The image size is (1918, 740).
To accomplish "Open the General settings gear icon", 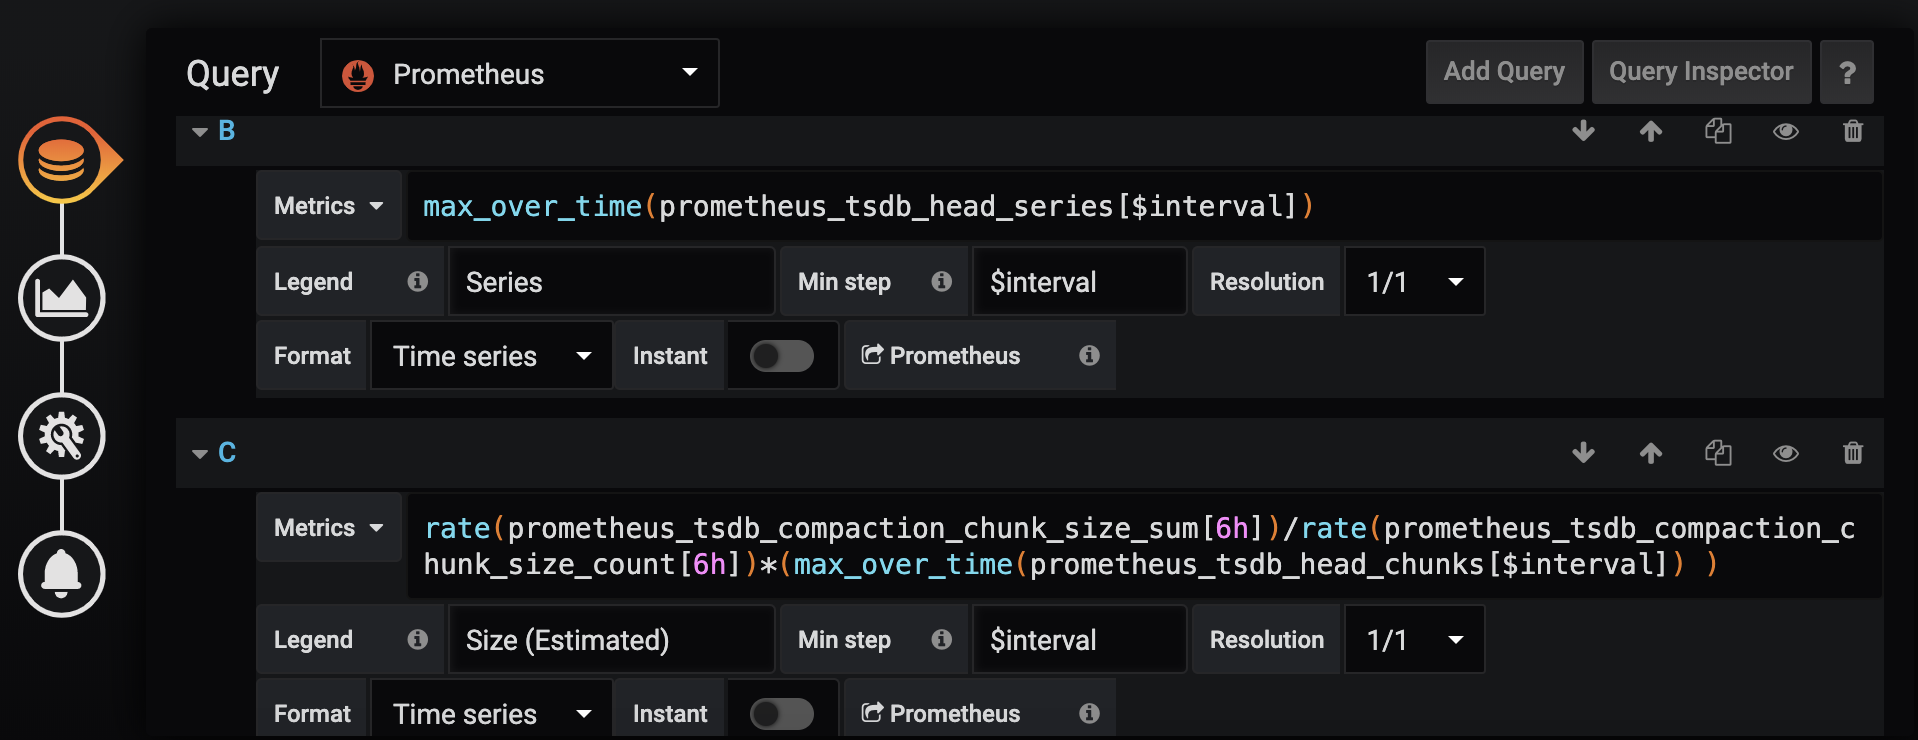I will (x=62, y=436).
